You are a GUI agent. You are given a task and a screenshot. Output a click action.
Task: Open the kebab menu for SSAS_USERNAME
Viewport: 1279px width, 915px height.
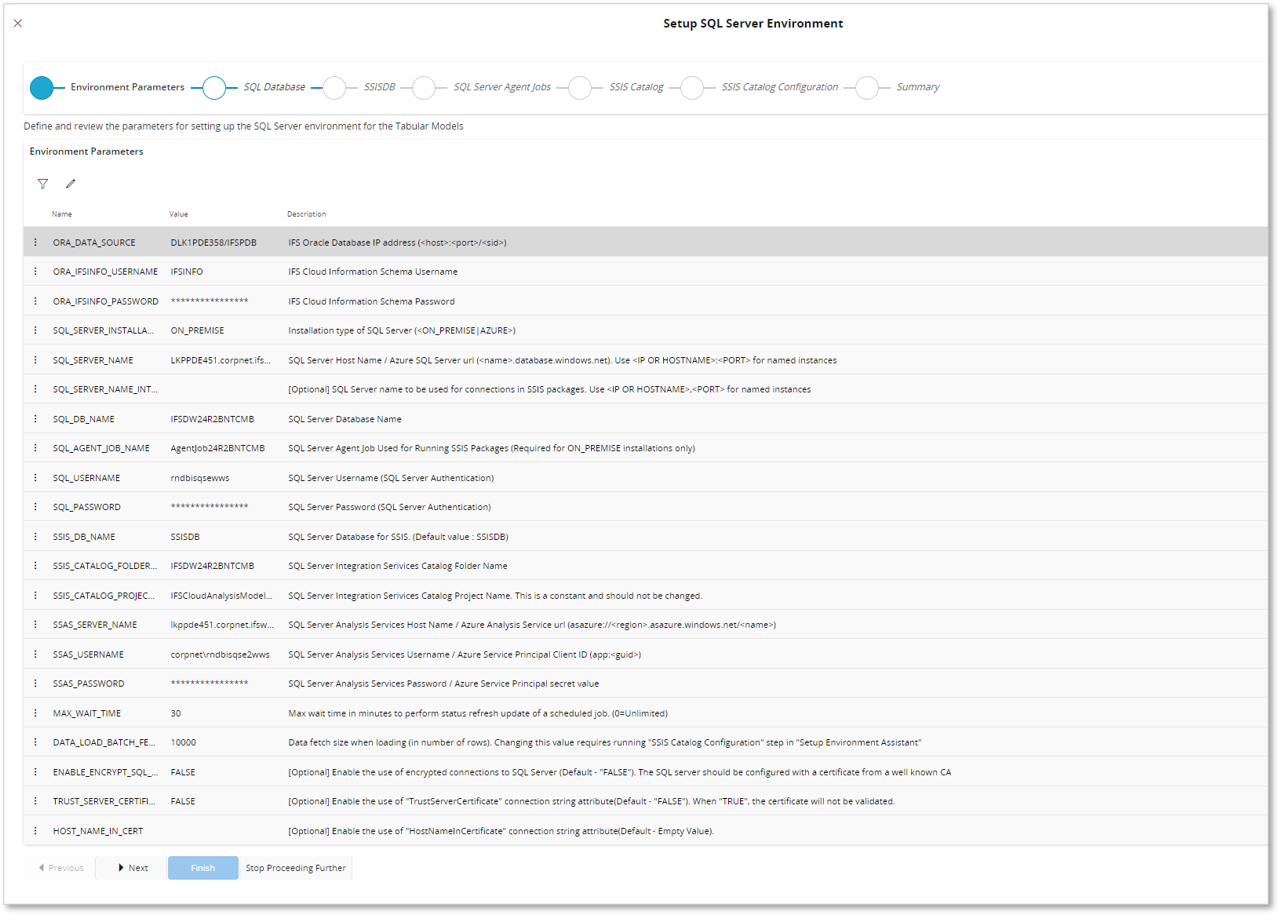pos(36,653)
